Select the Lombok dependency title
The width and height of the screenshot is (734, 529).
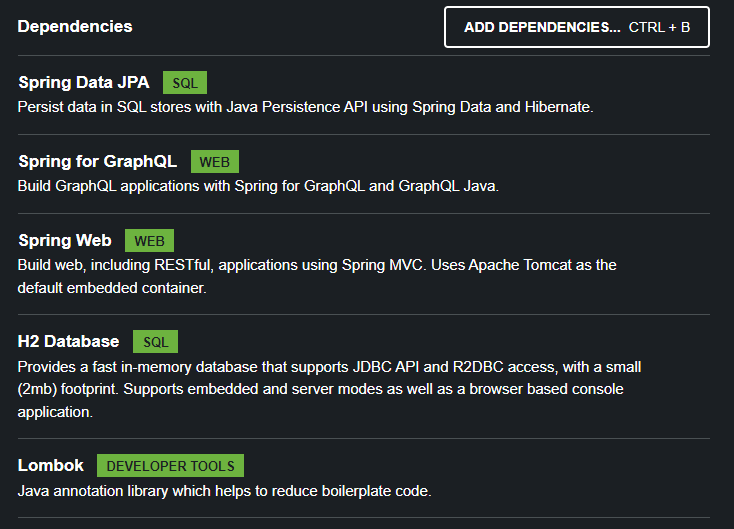pos(51,465)
